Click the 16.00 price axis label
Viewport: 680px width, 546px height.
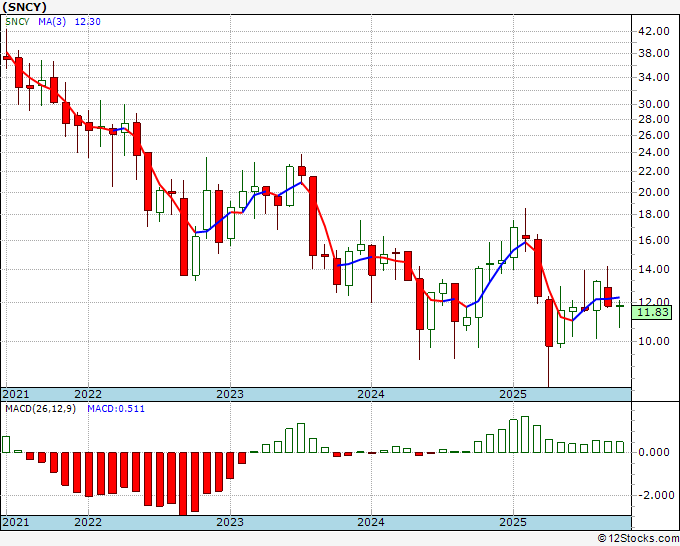(x=654, y=240)
